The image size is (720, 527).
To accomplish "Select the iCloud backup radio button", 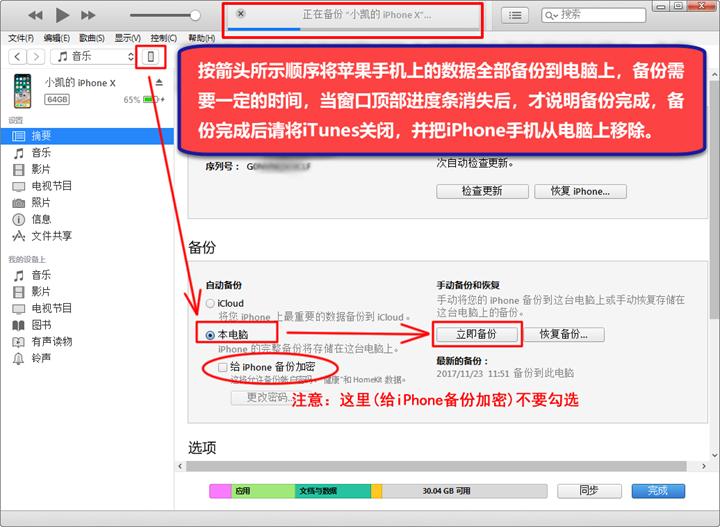I will click(x=210, y=303).
